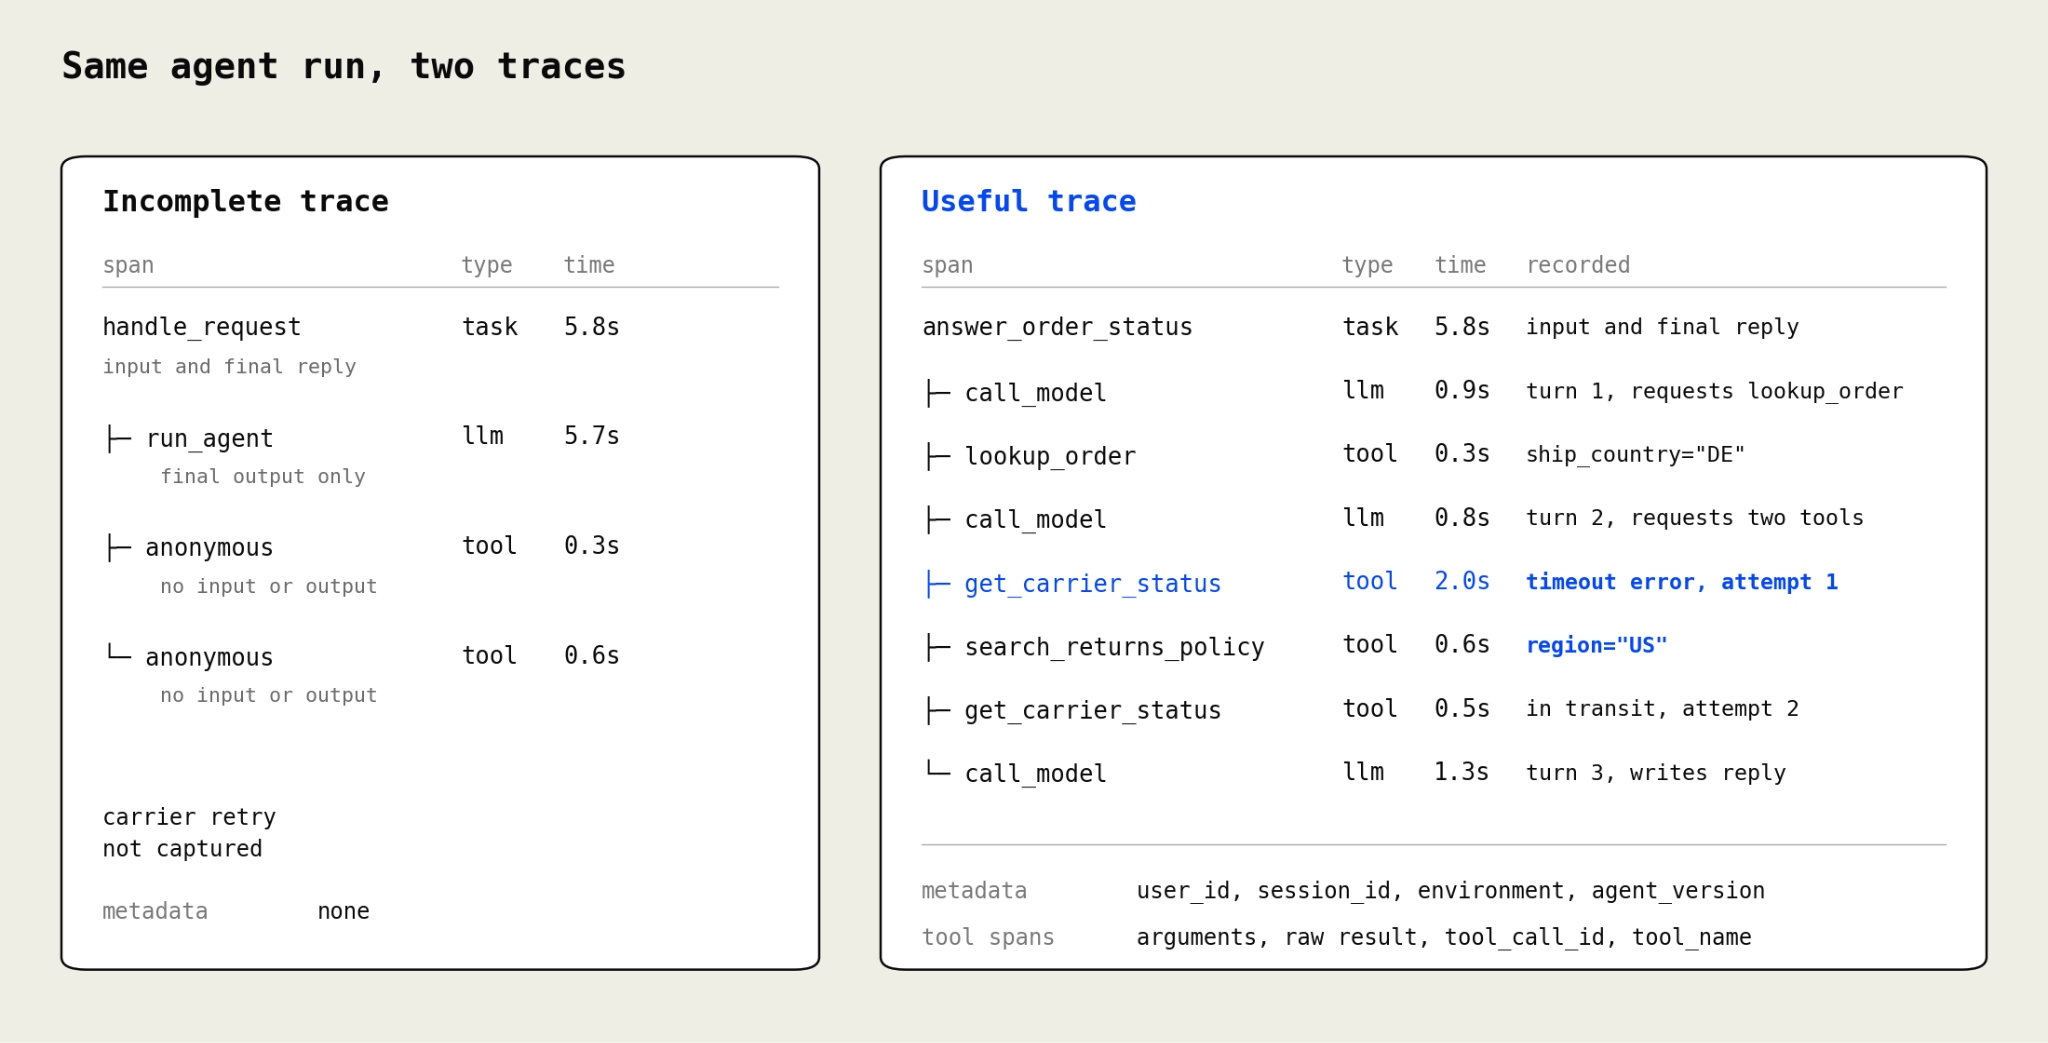Click the 2.0s time value
This screenshot has width=2048, height=1043.
click(x=1461, y=581)
